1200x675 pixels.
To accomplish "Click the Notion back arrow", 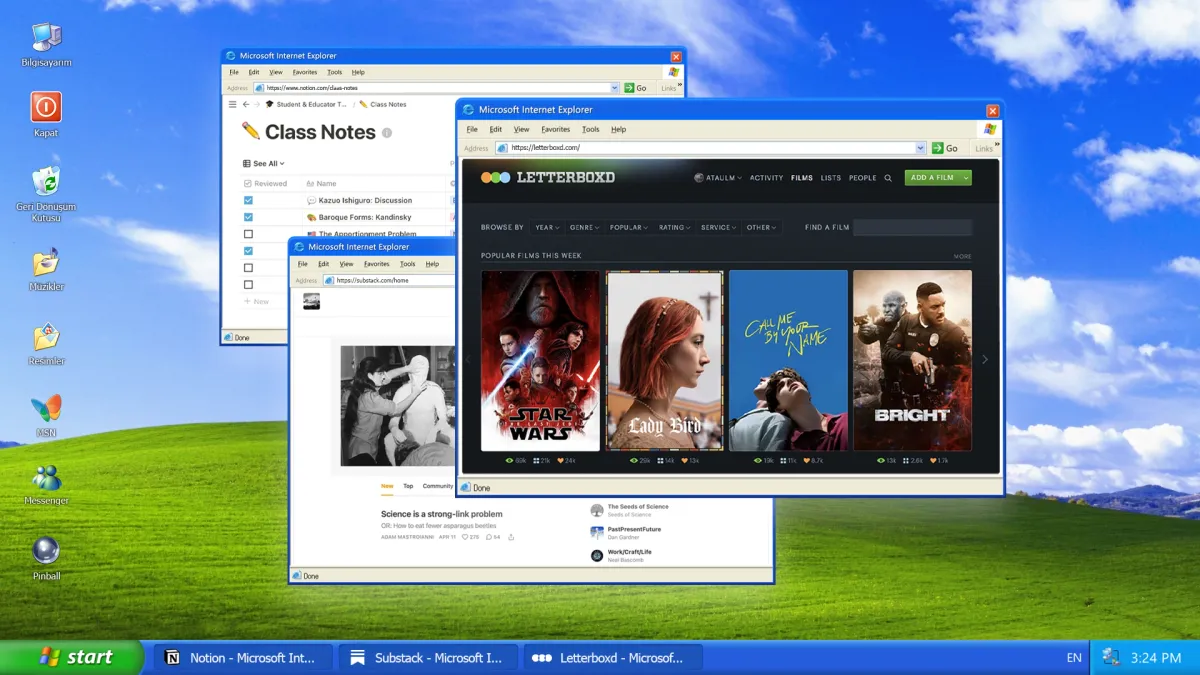I will 245,104.
